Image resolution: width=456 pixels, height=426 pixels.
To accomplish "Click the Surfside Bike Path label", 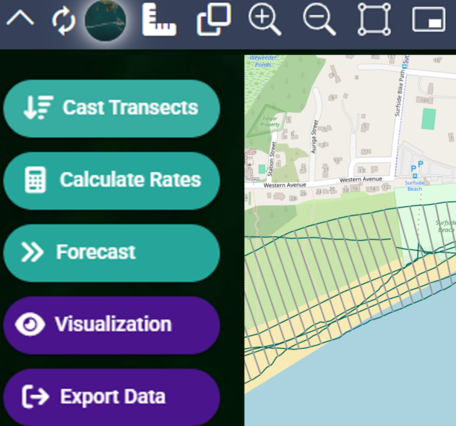I will (x=400, y=93).
